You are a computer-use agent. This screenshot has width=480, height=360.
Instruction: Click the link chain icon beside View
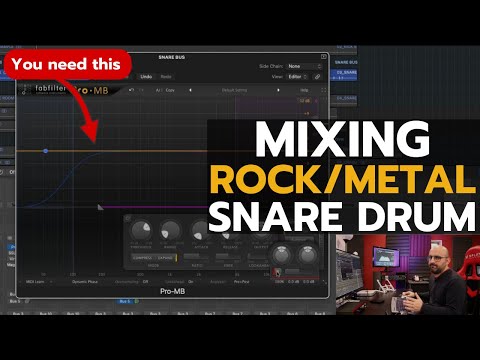coord(317,77)
